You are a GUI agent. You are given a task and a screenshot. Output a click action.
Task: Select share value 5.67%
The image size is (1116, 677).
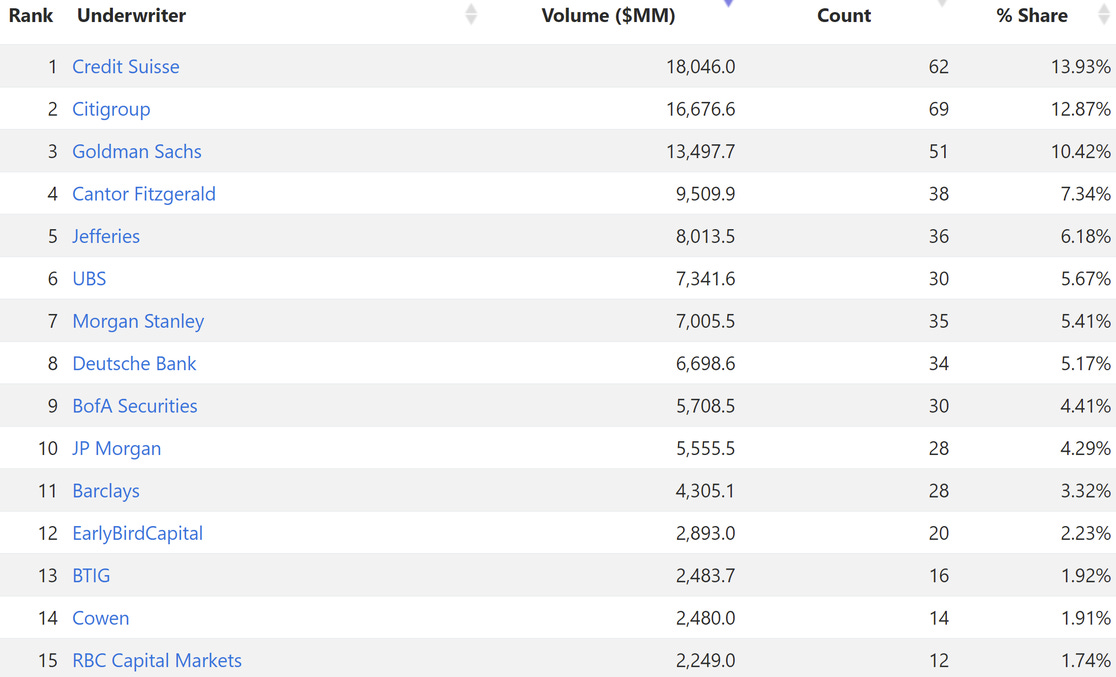pos(1085,278)
